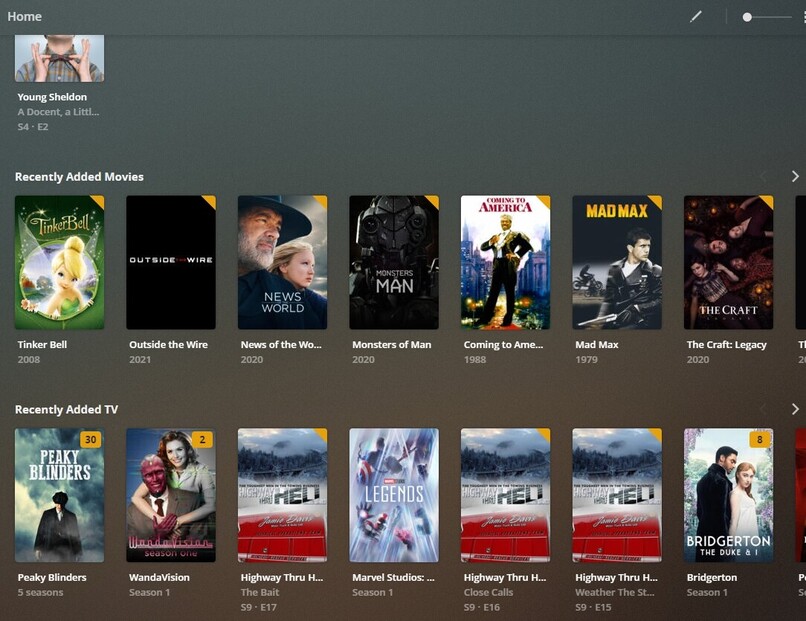Click the WandaVision title text
The image size is (806, 621).
(x=159, y=577)
